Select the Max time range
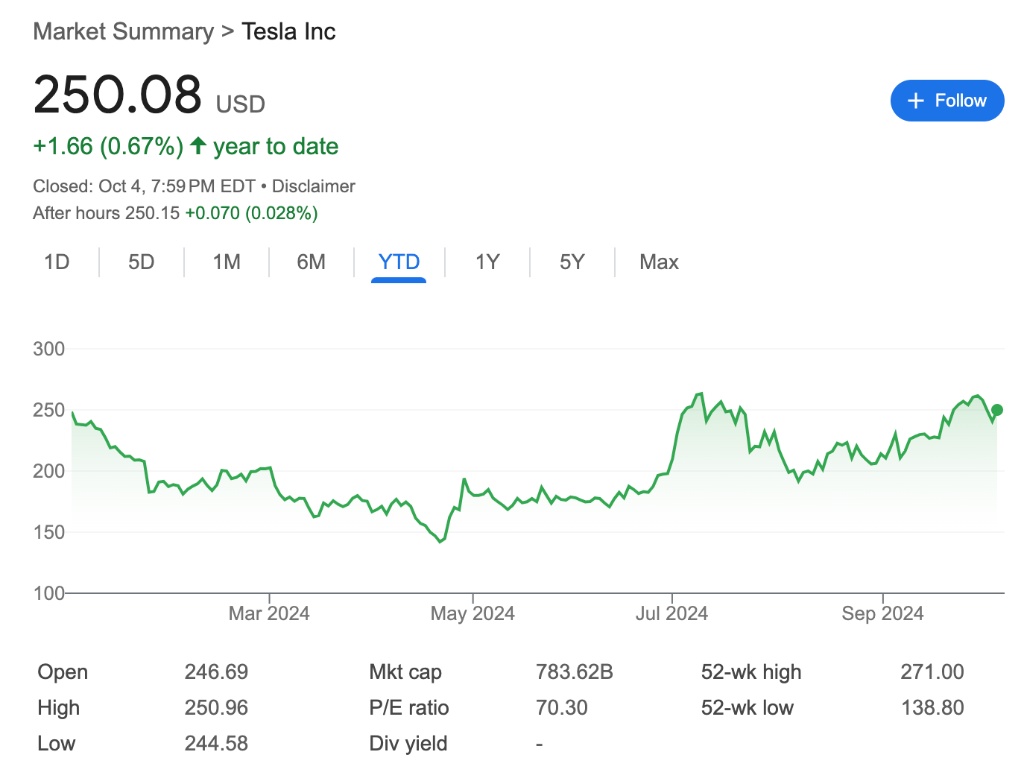 click(659, 262)
